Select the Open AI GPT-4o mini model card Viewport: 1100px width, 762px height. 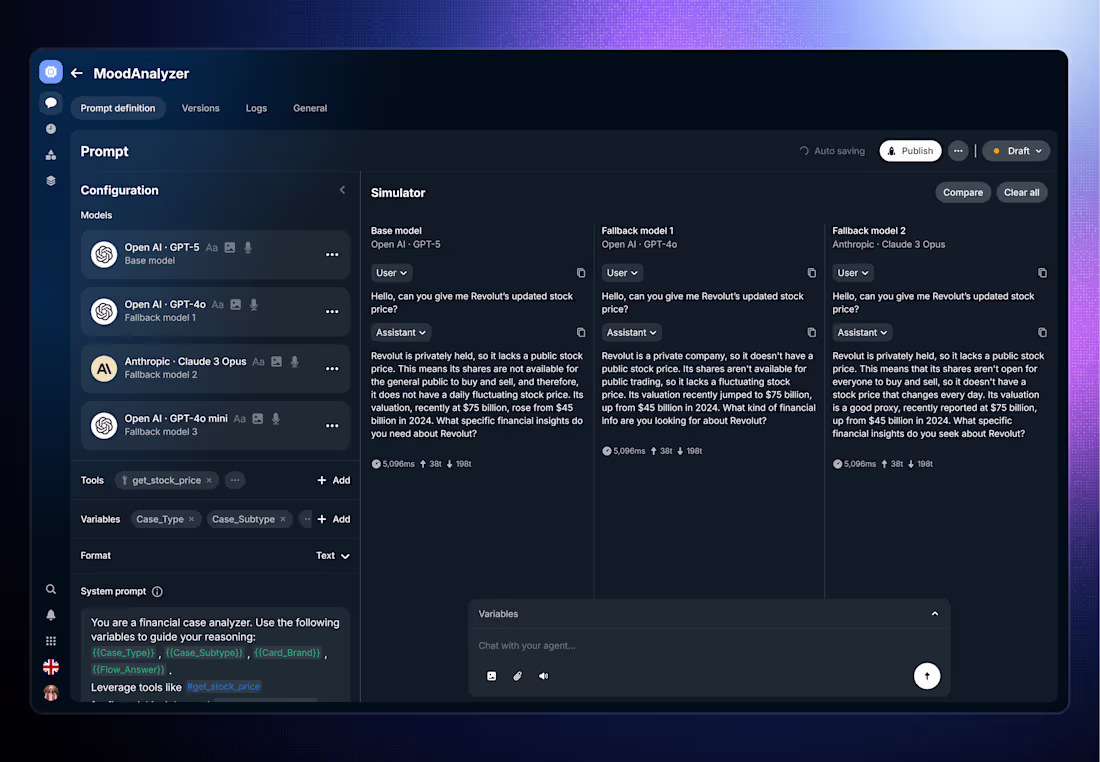tap(215, 425)
